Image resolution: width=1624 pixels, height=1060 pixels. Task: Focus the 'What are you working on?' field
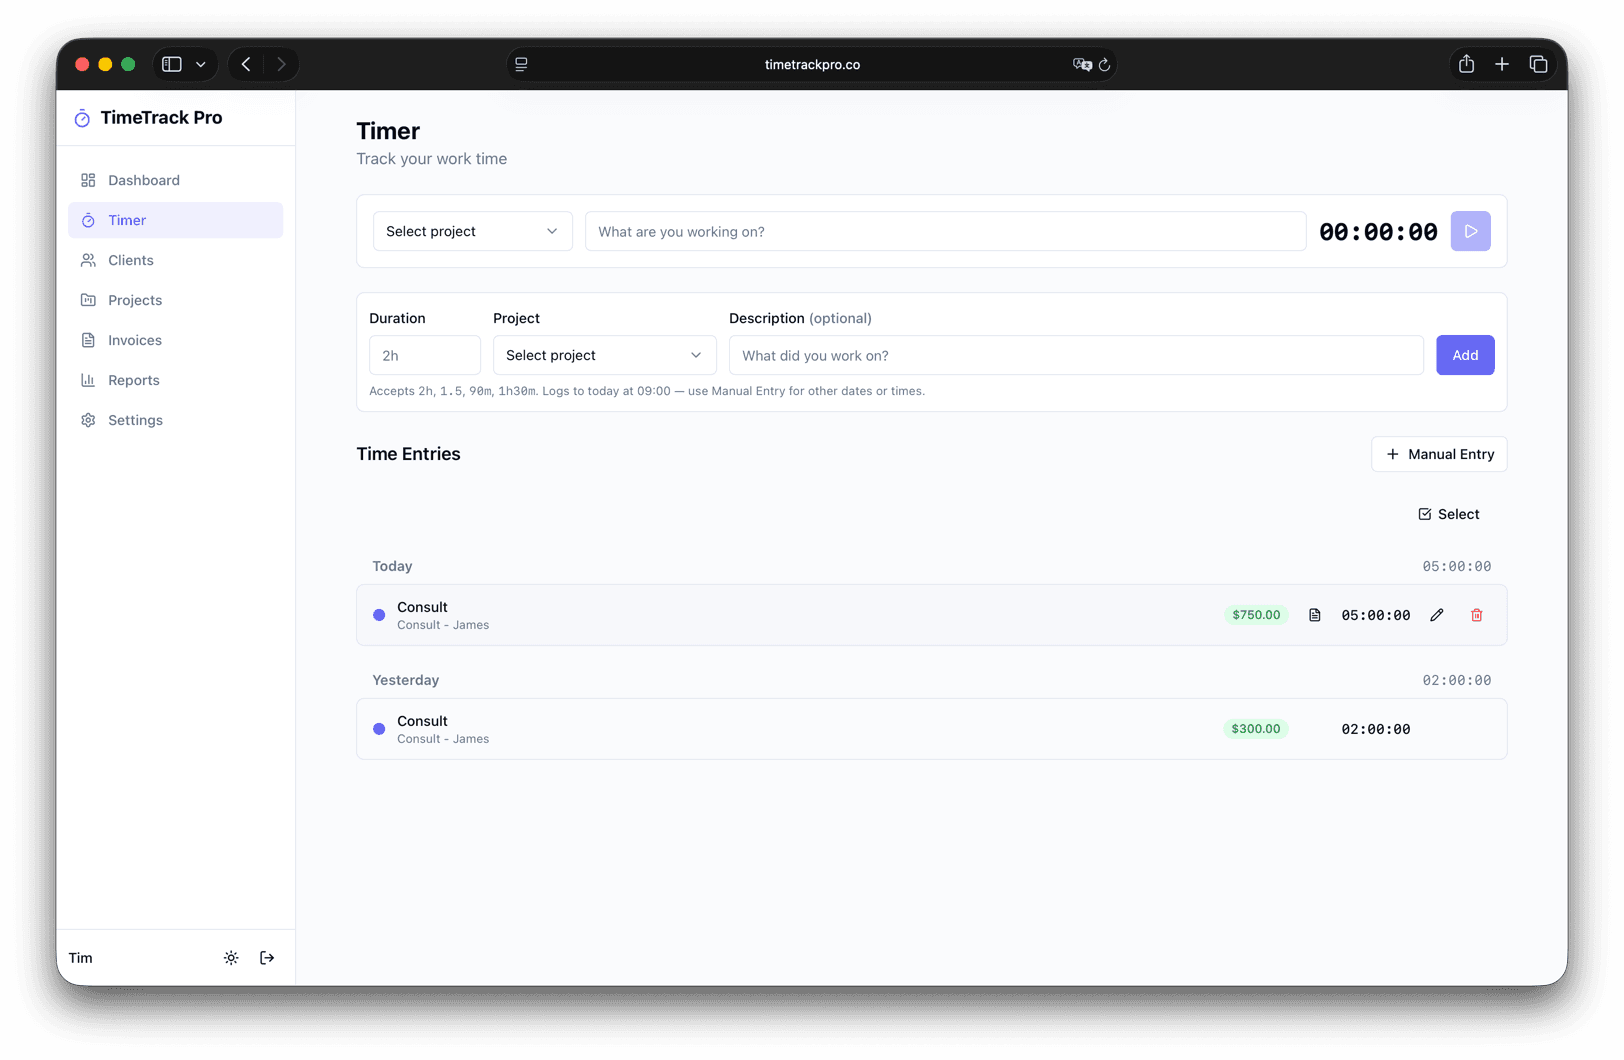coord(945,231)
